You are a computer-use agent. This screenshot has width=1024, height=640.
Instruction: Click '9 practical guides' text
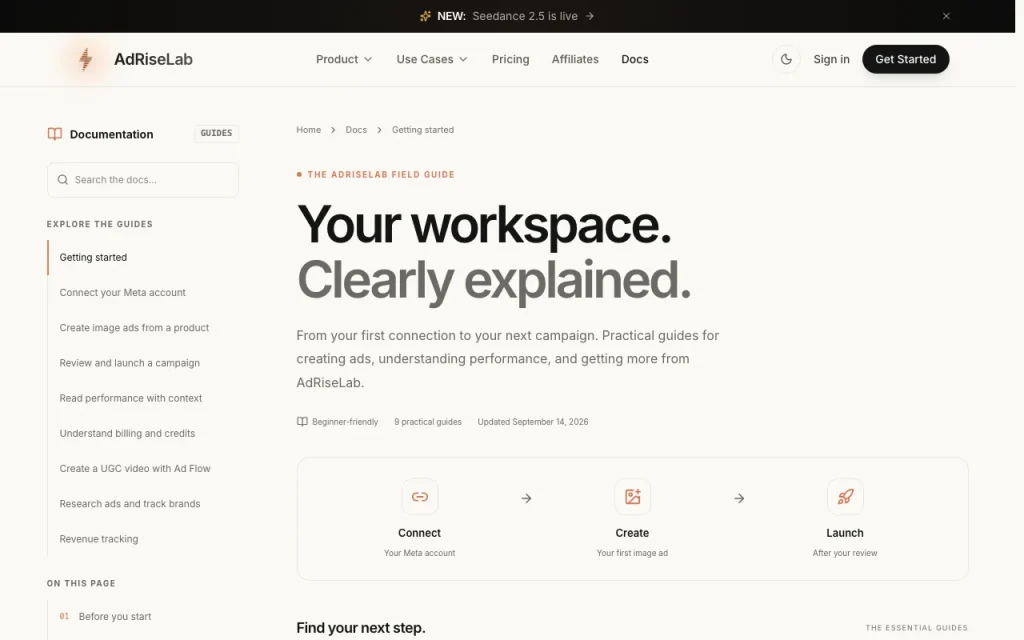tap(428, 422)
